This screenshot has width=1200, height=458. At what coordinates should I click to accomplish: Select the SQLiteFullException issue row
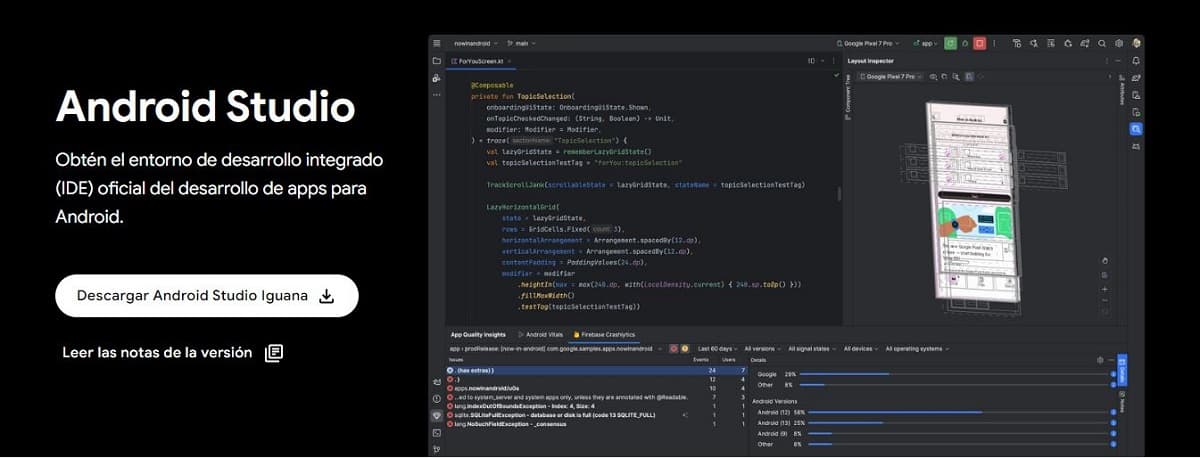pyautogui.click(x=595, y=415)
